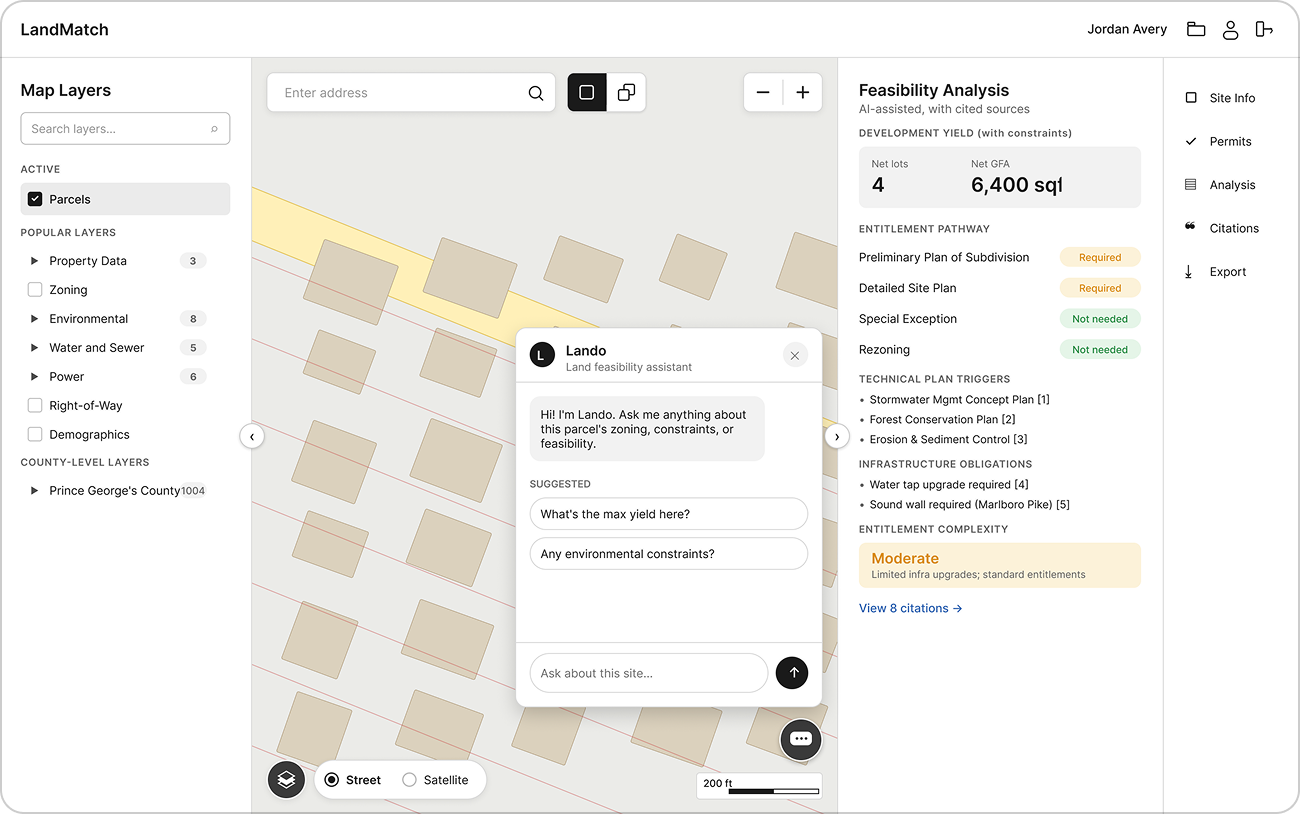Click 'Water tap upgrade required [4]' item
This screenshot has height=814, width=1300.
click(949, 485)
